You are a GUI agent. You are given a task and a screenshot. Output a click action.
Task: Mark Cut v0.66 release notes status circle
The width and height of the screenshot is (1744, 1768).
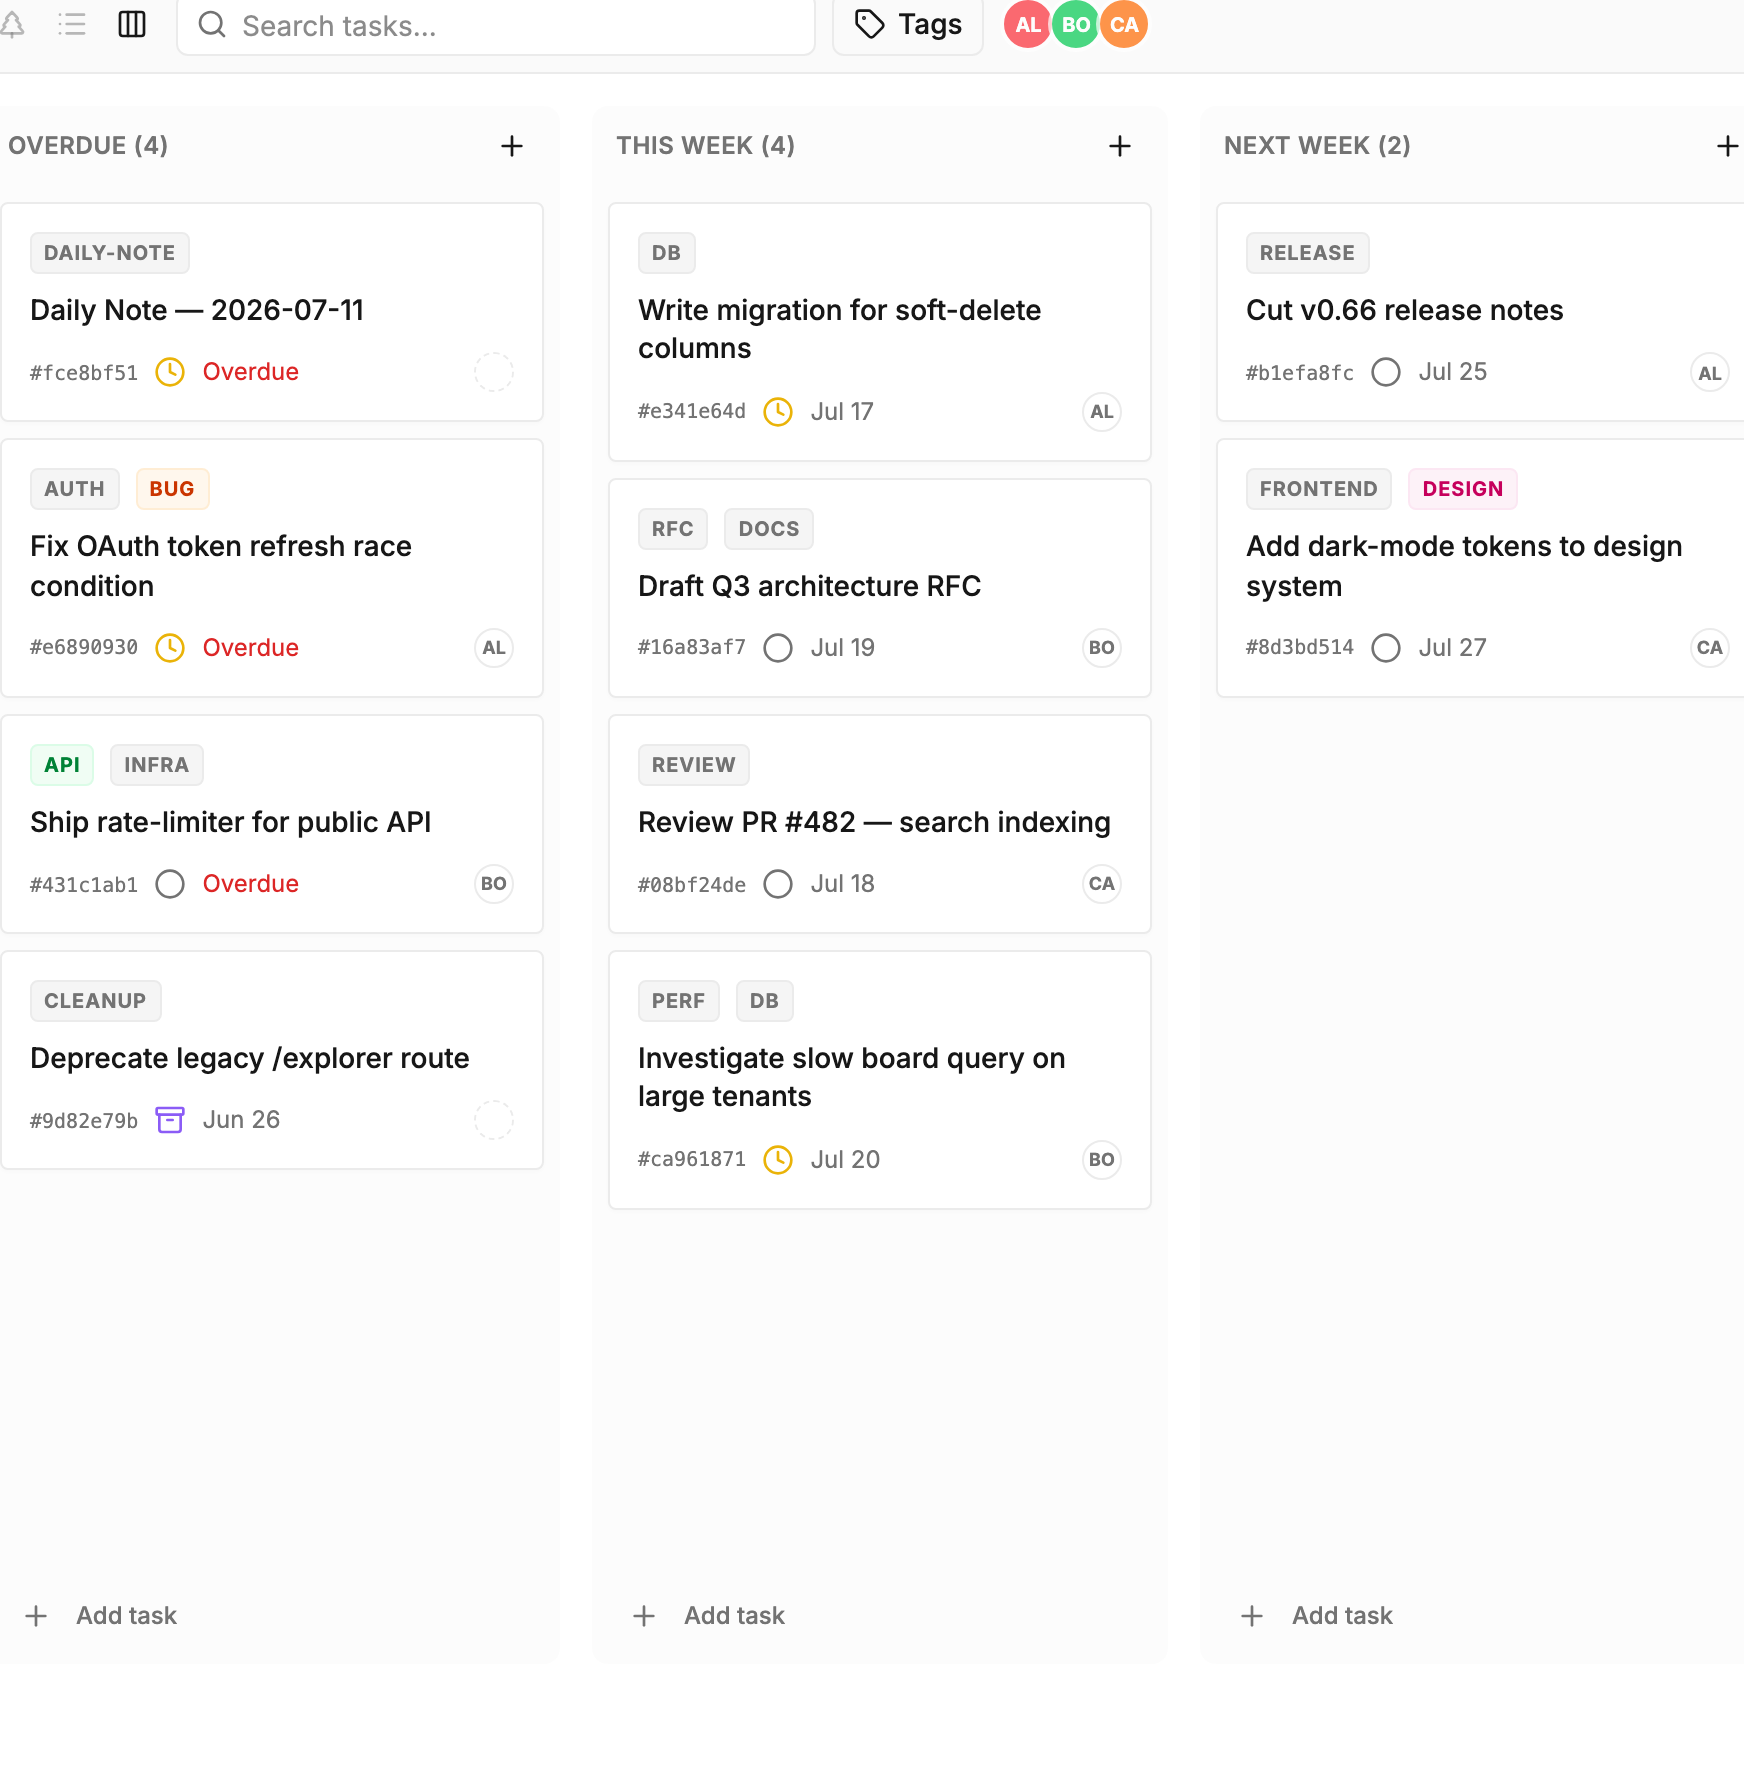tap(1386, 372)
